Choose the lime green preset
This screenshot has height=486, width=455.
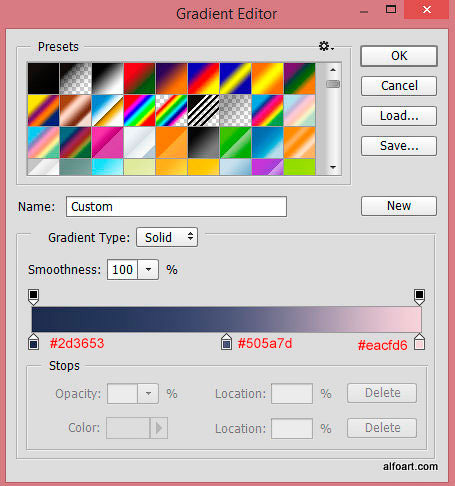(x=299, y=167)
